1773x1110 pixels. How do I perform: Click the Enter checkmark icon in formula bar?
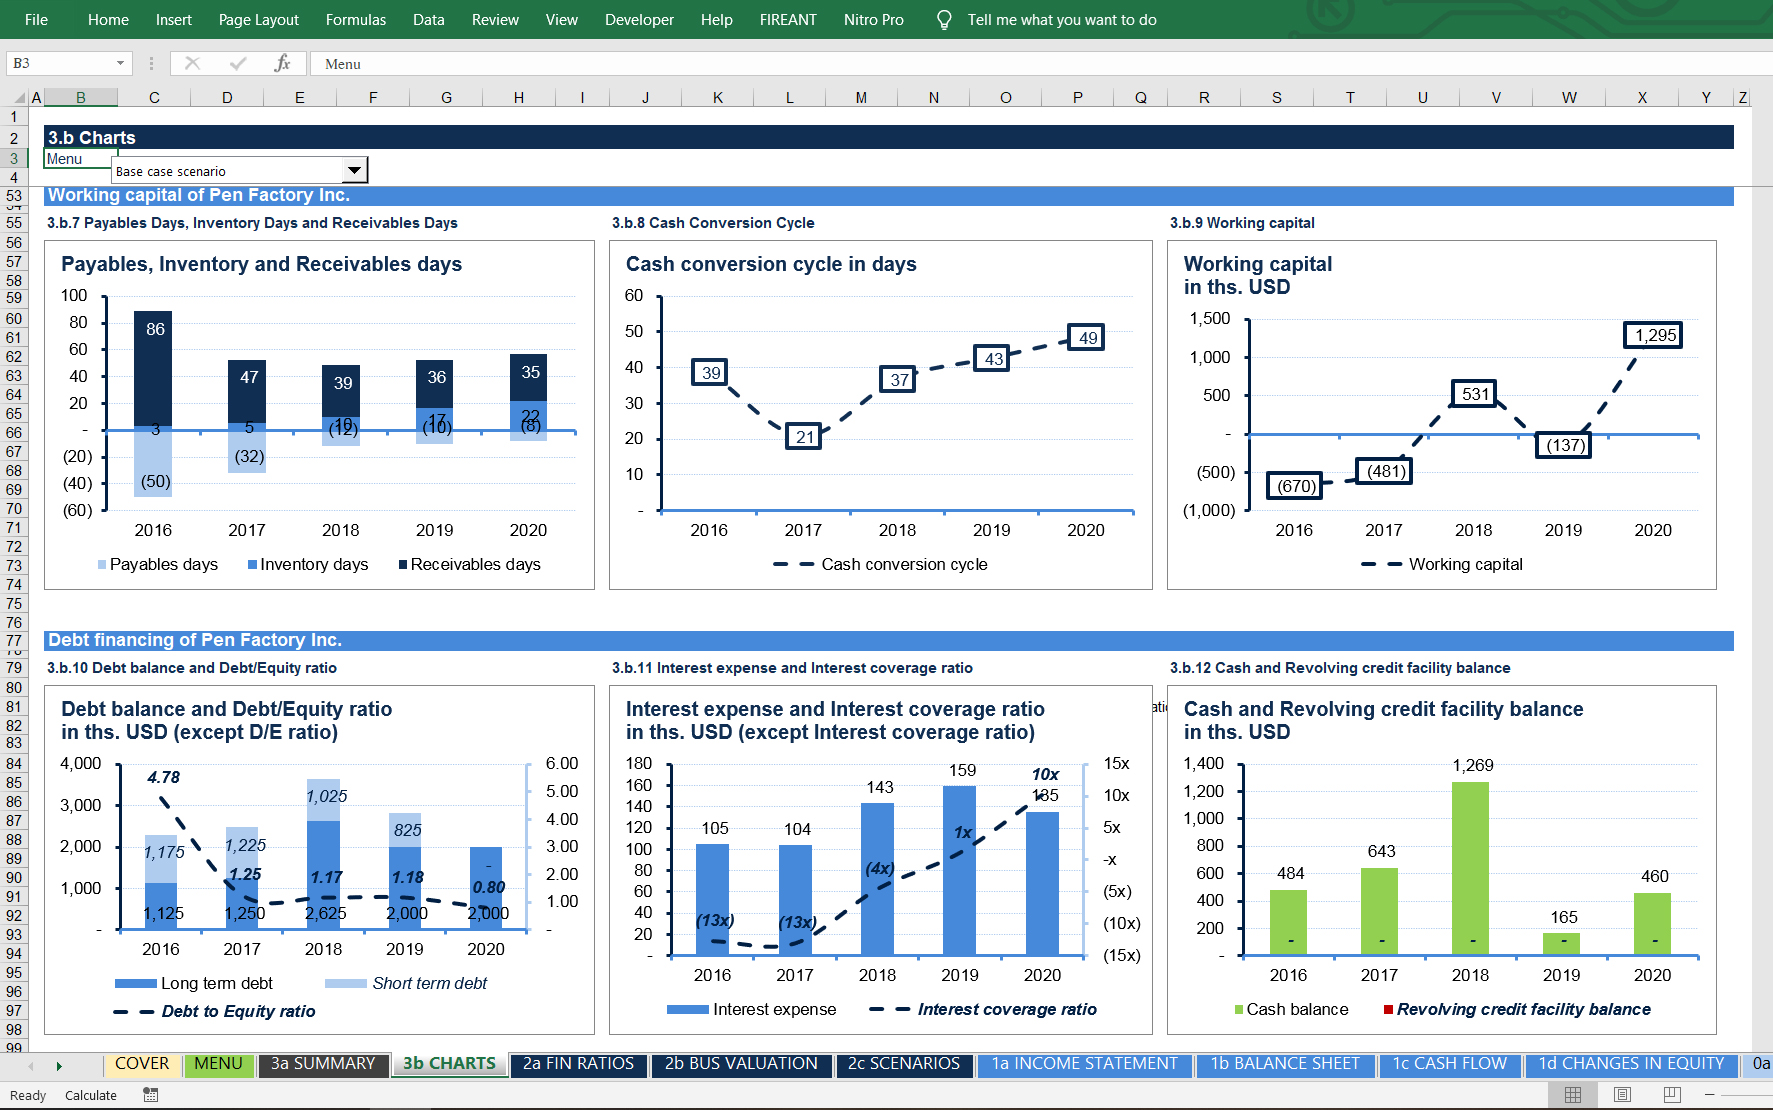(237, 64)
